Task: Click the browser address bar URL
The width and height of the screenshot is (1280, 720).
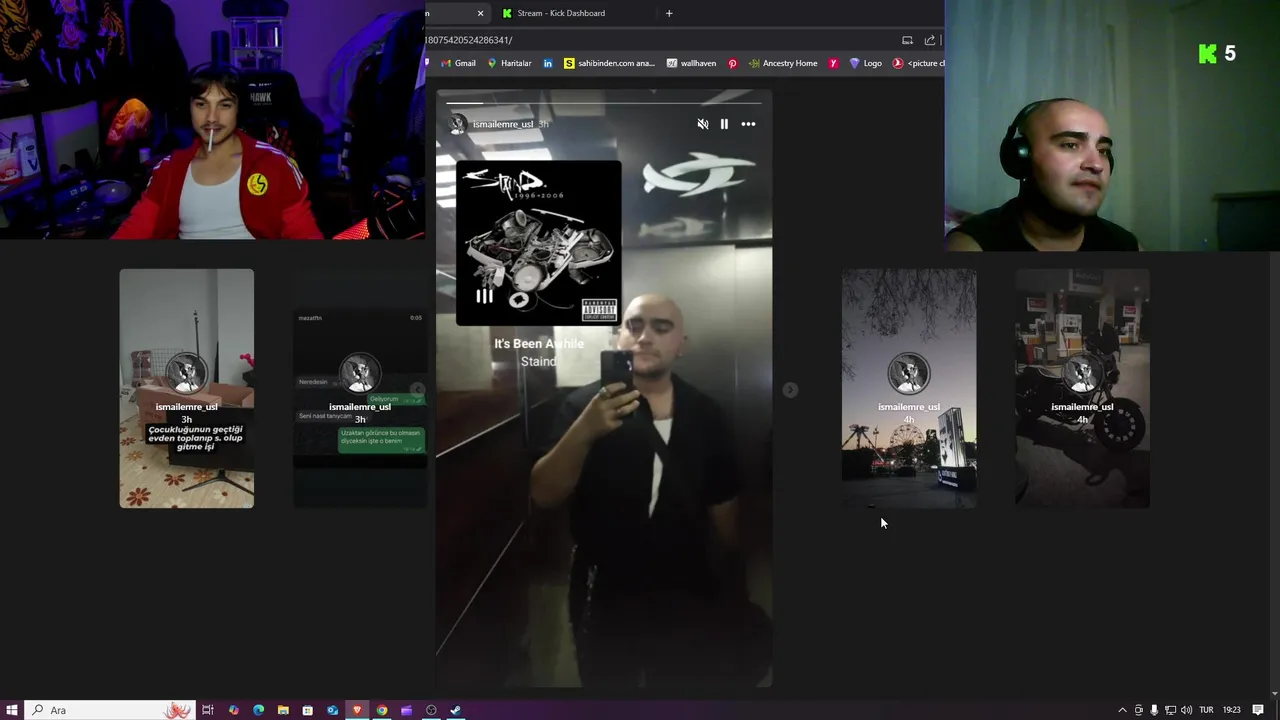Action: [468, 40]
